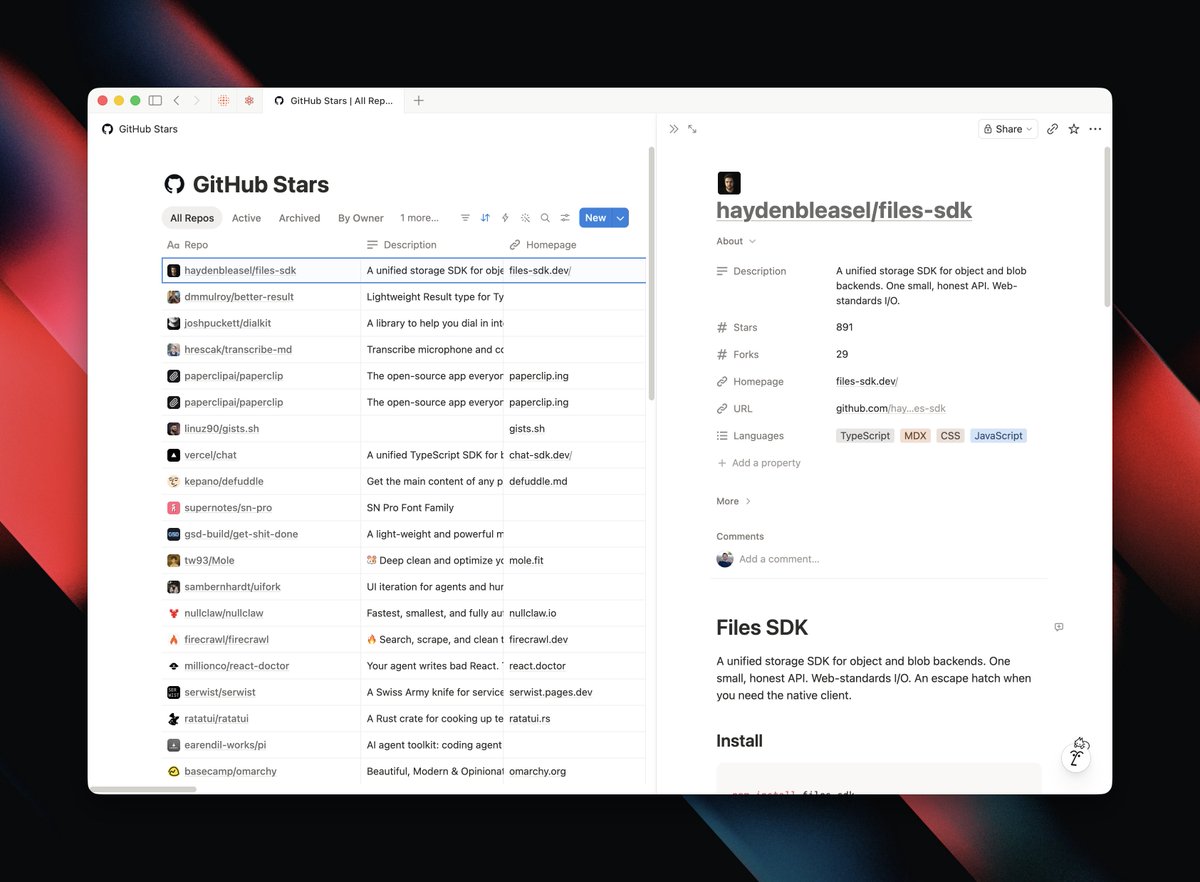
Task: Click the Languages property label
Action: click(x=751, y=436)
